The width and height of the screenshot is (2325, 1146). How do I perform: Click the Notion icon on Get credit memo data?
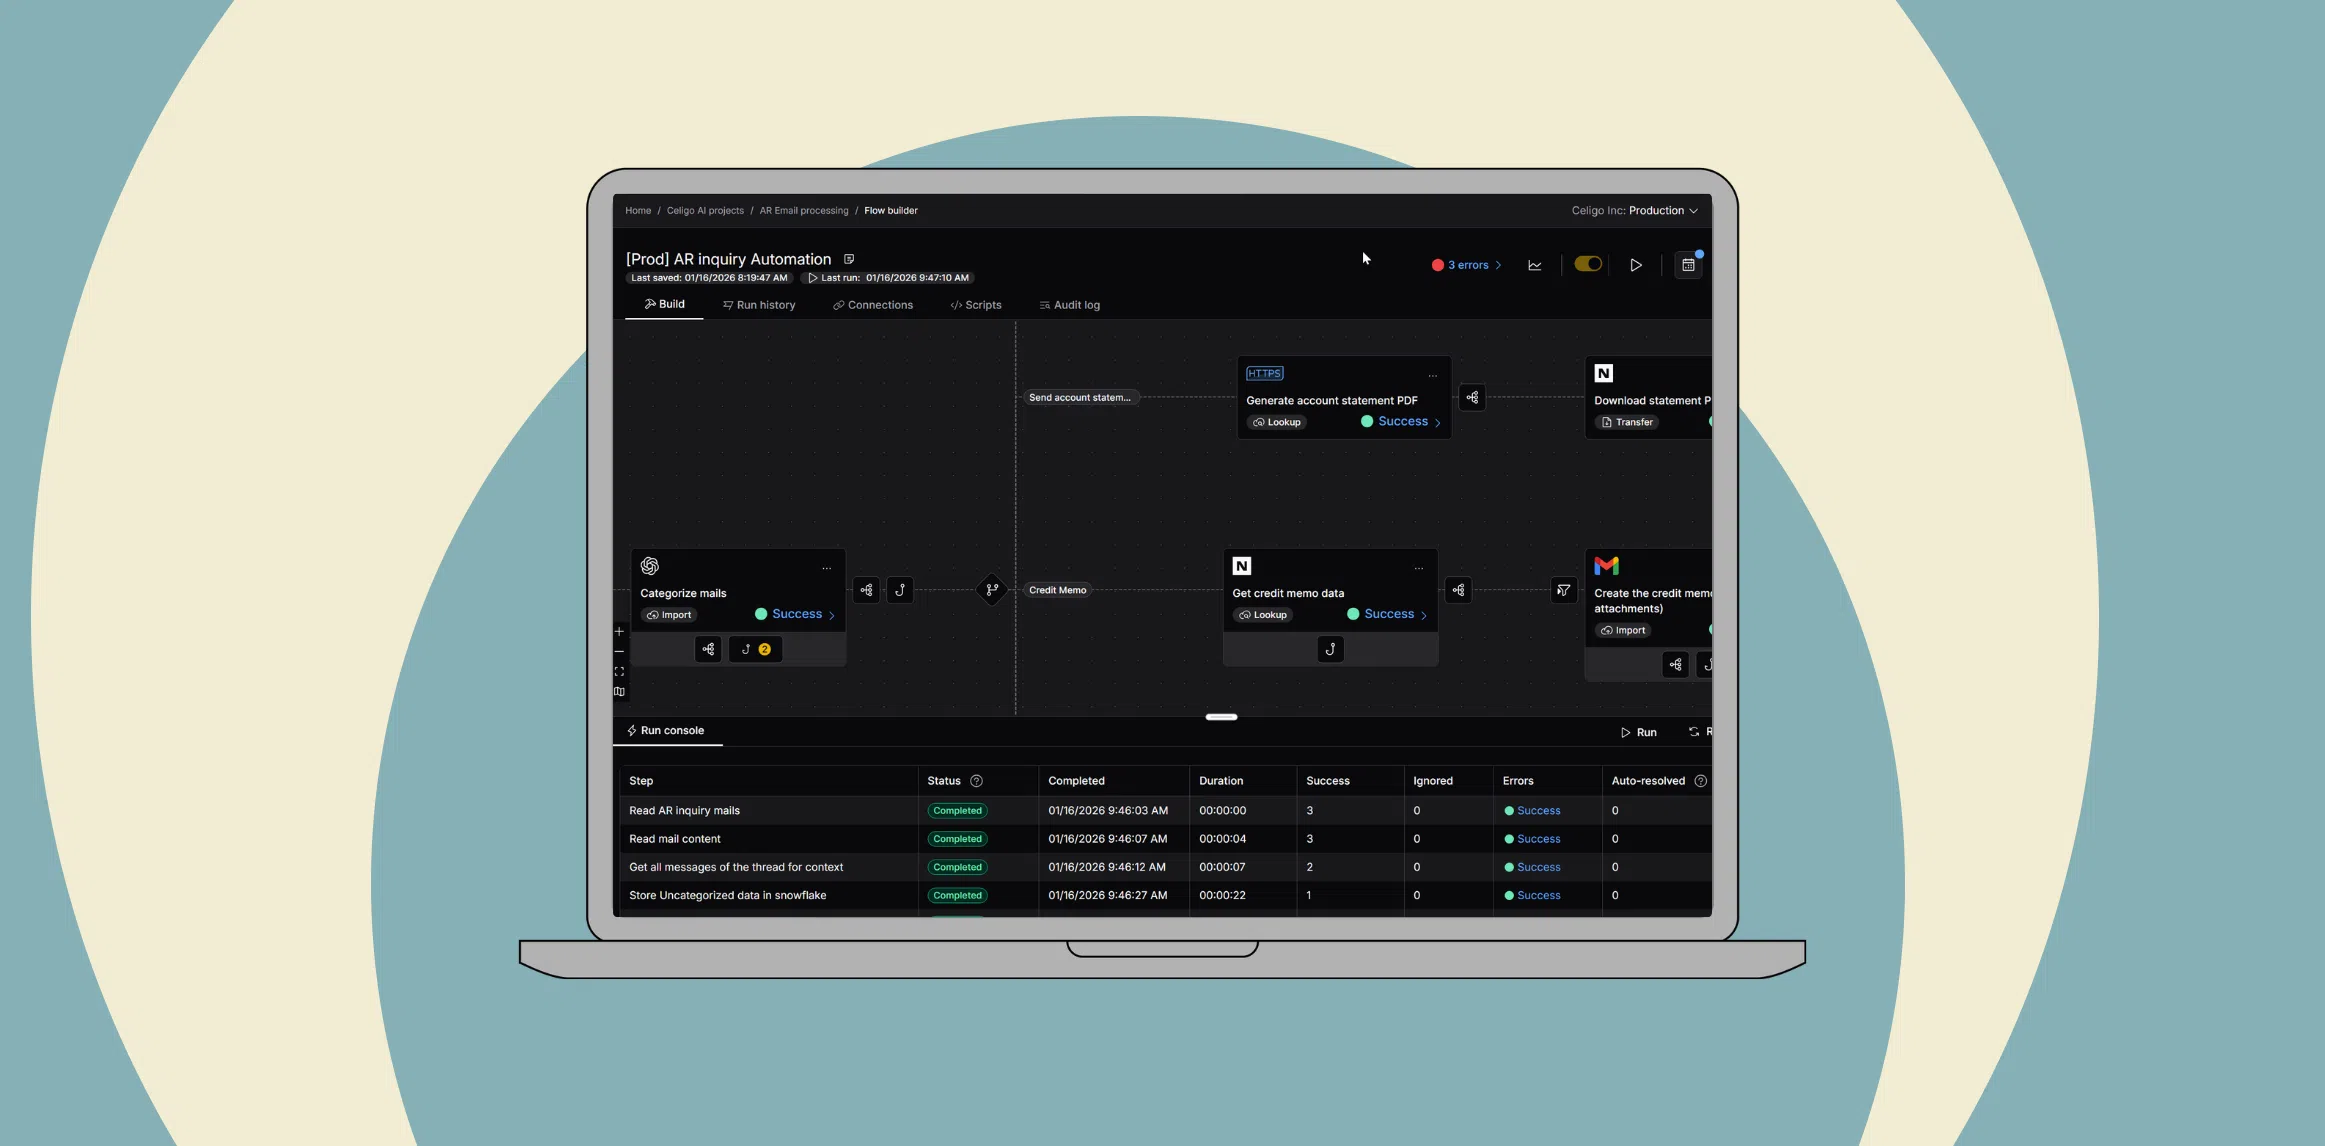tap(1241, 566)
